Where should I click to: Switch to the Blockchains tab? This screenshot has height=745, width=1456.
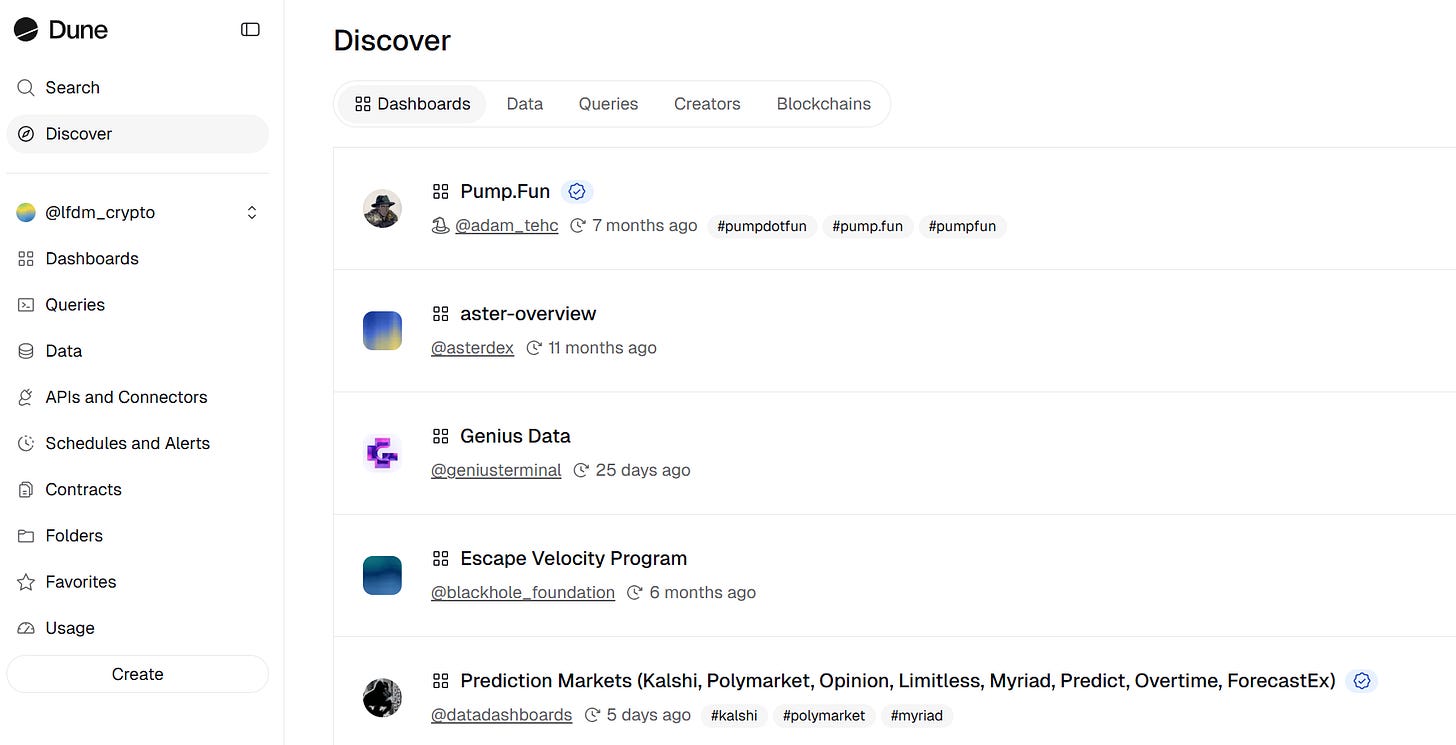[824, 104]
